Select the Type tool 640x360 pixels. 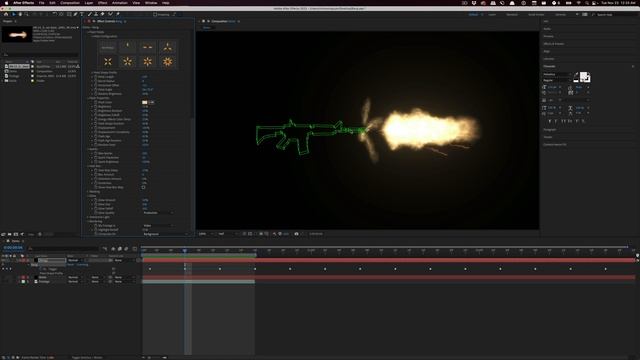tap(82, 14)
